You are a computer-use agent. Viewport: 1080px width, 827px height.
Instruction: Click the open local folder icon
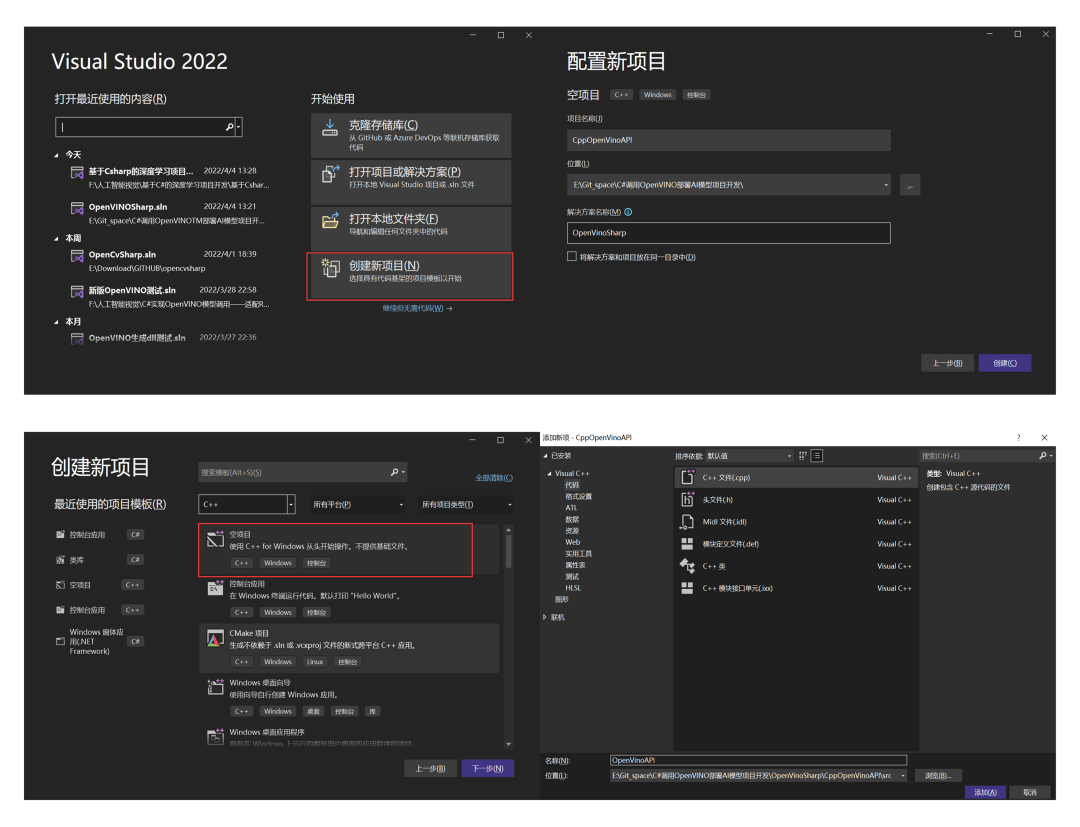coord(331,220)
